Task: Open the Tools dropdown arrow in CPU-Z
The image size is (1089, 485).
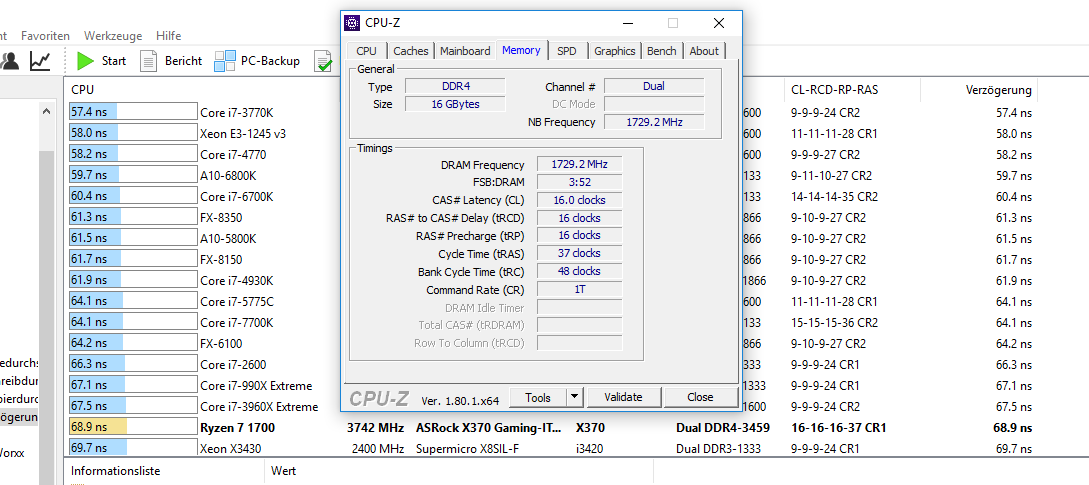Action: [x=574, y=397]
